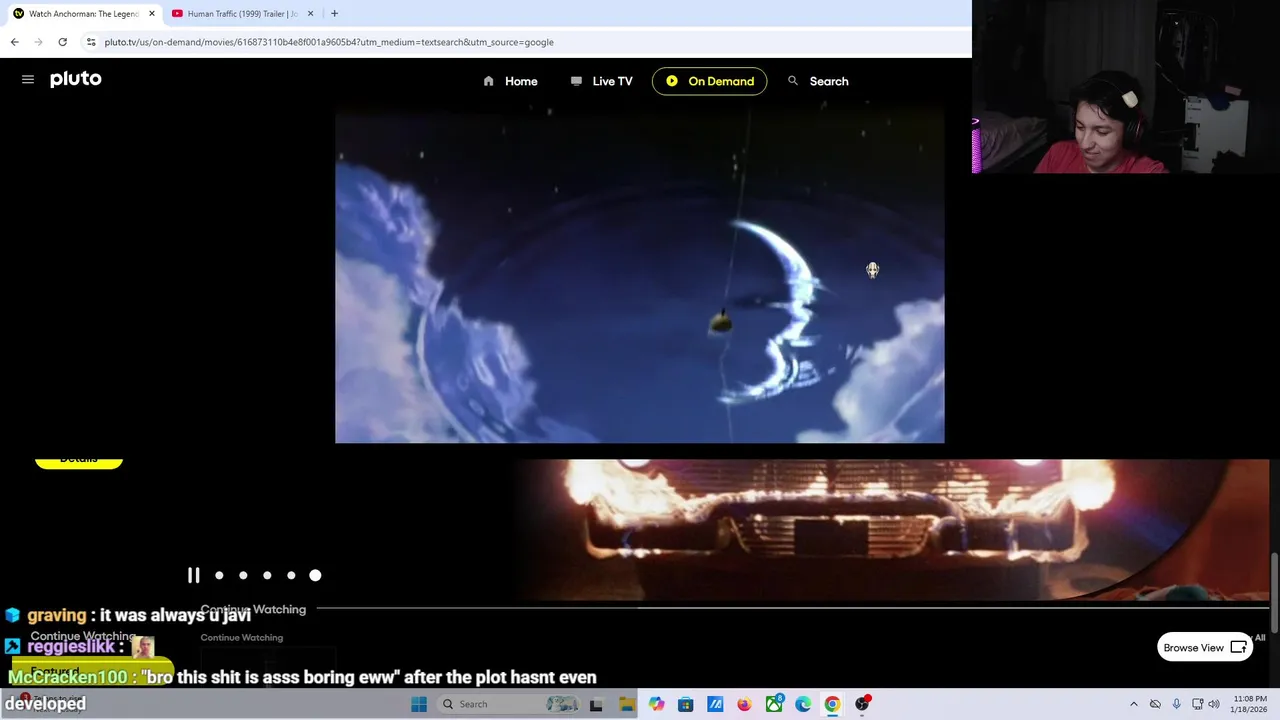Click the Pluto logo

(x=76, y=79)
